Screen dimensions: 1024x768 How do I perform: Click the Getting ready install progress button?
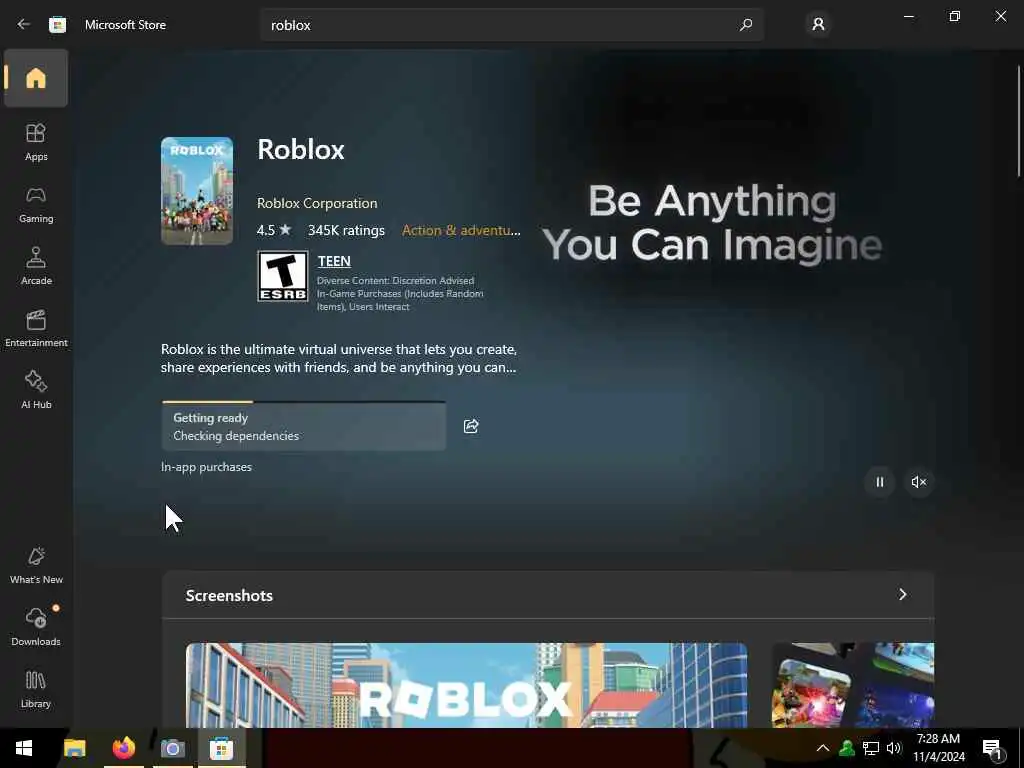pos(304,426)
